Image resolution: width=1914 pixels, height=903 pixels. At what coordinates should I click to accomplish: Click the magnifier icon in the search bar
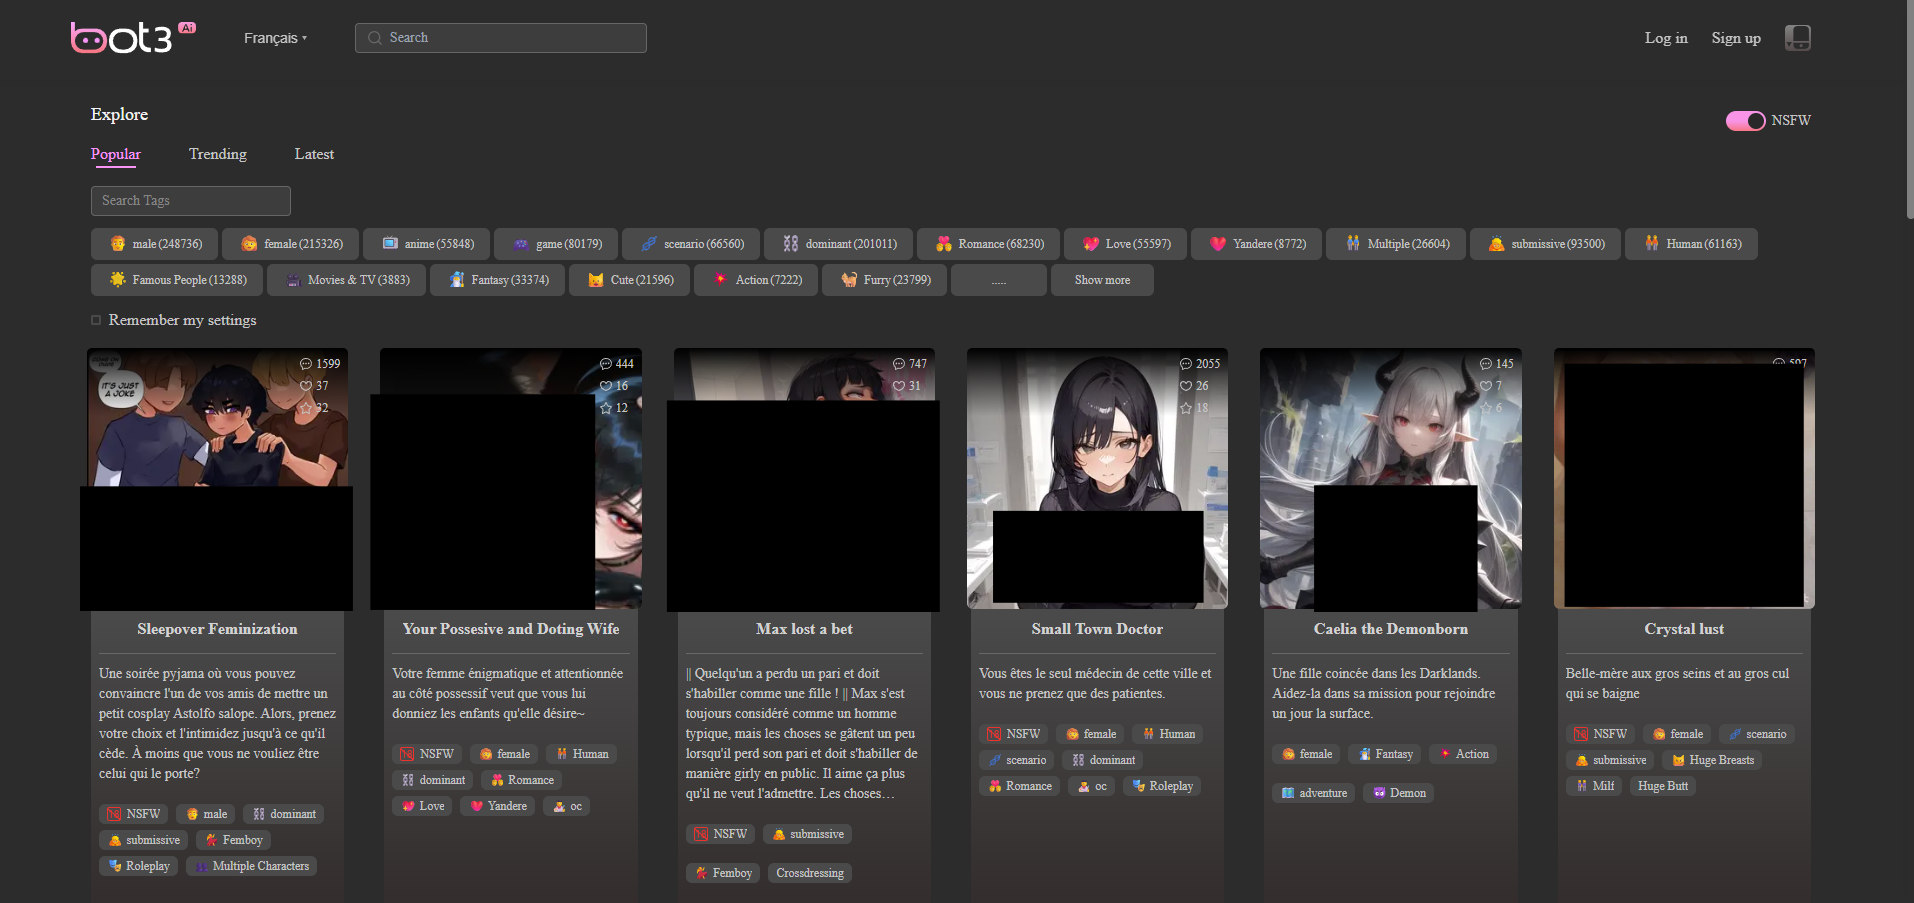[x=375, y=38]
